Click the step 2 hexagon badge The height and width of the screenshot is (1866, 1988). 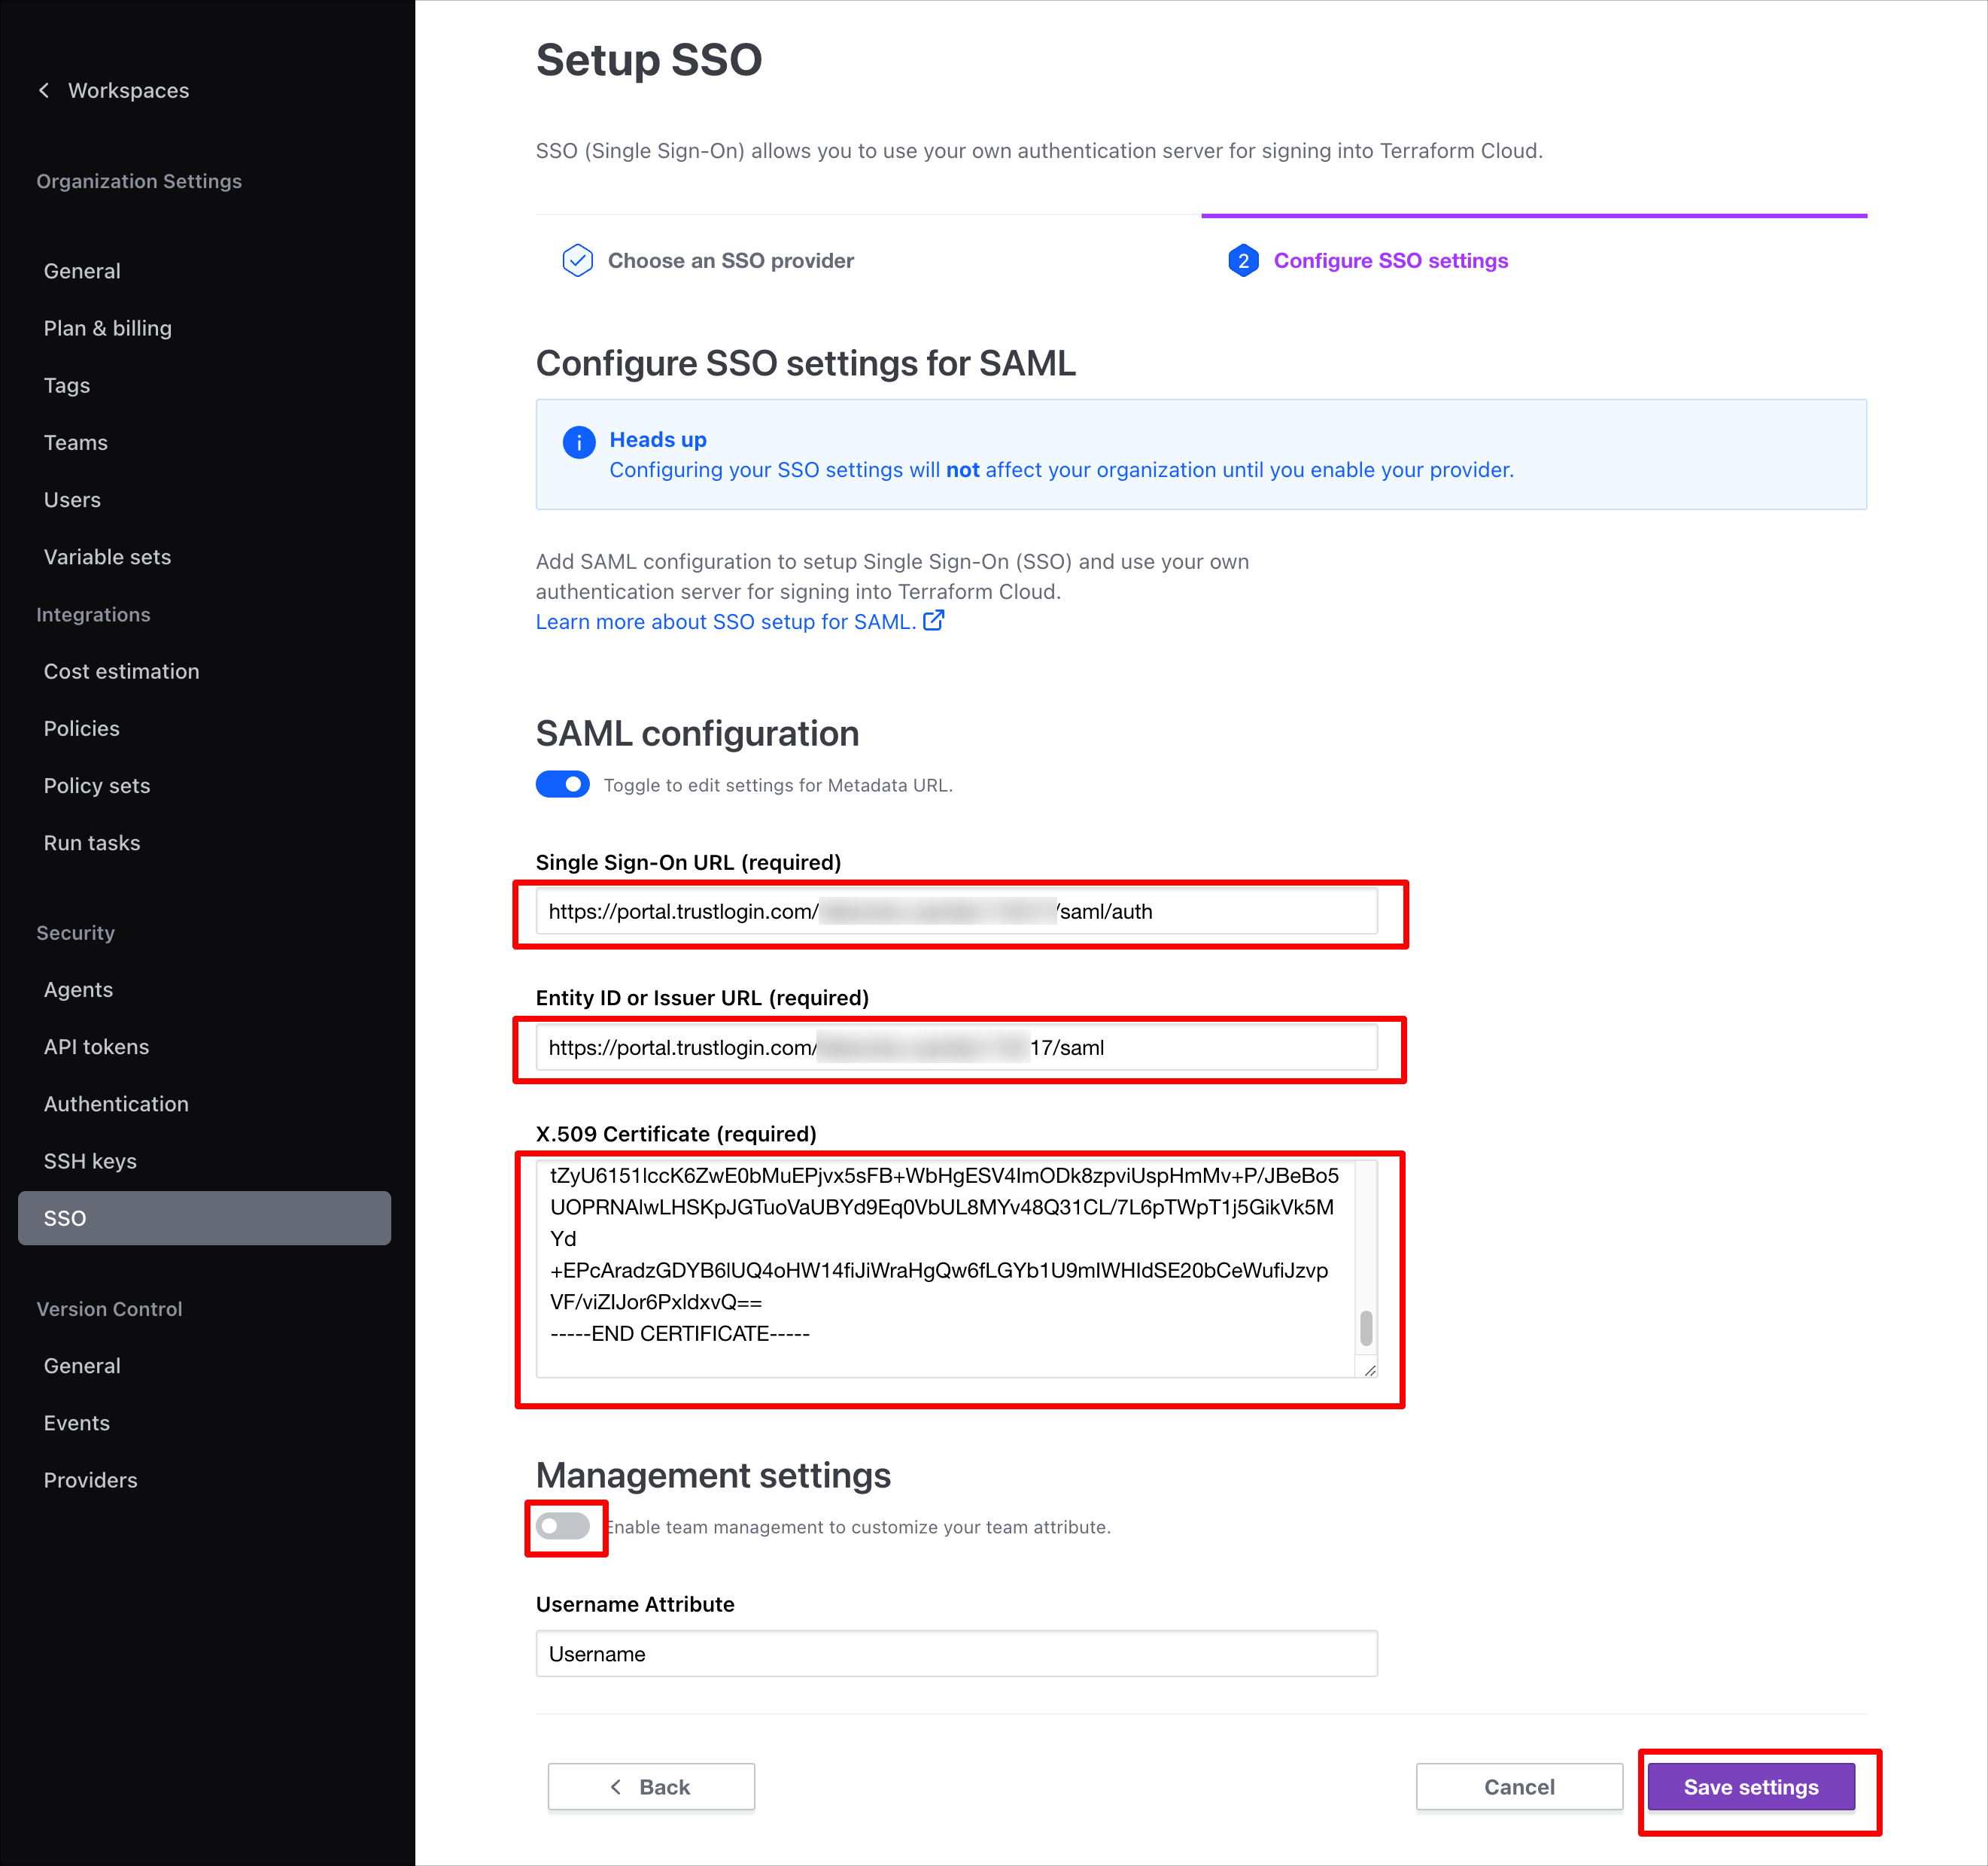click(x=1242, y=261)
